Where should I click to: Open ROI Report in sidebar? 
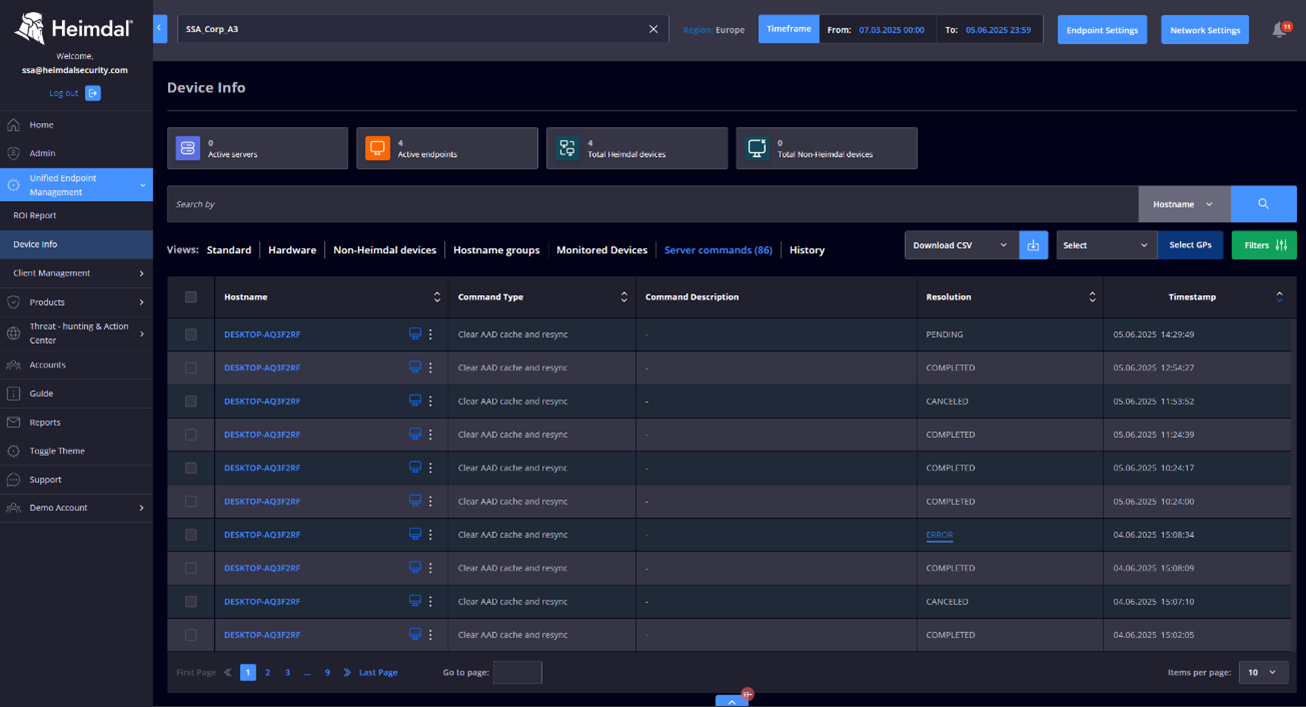click(x=35, y=215)
